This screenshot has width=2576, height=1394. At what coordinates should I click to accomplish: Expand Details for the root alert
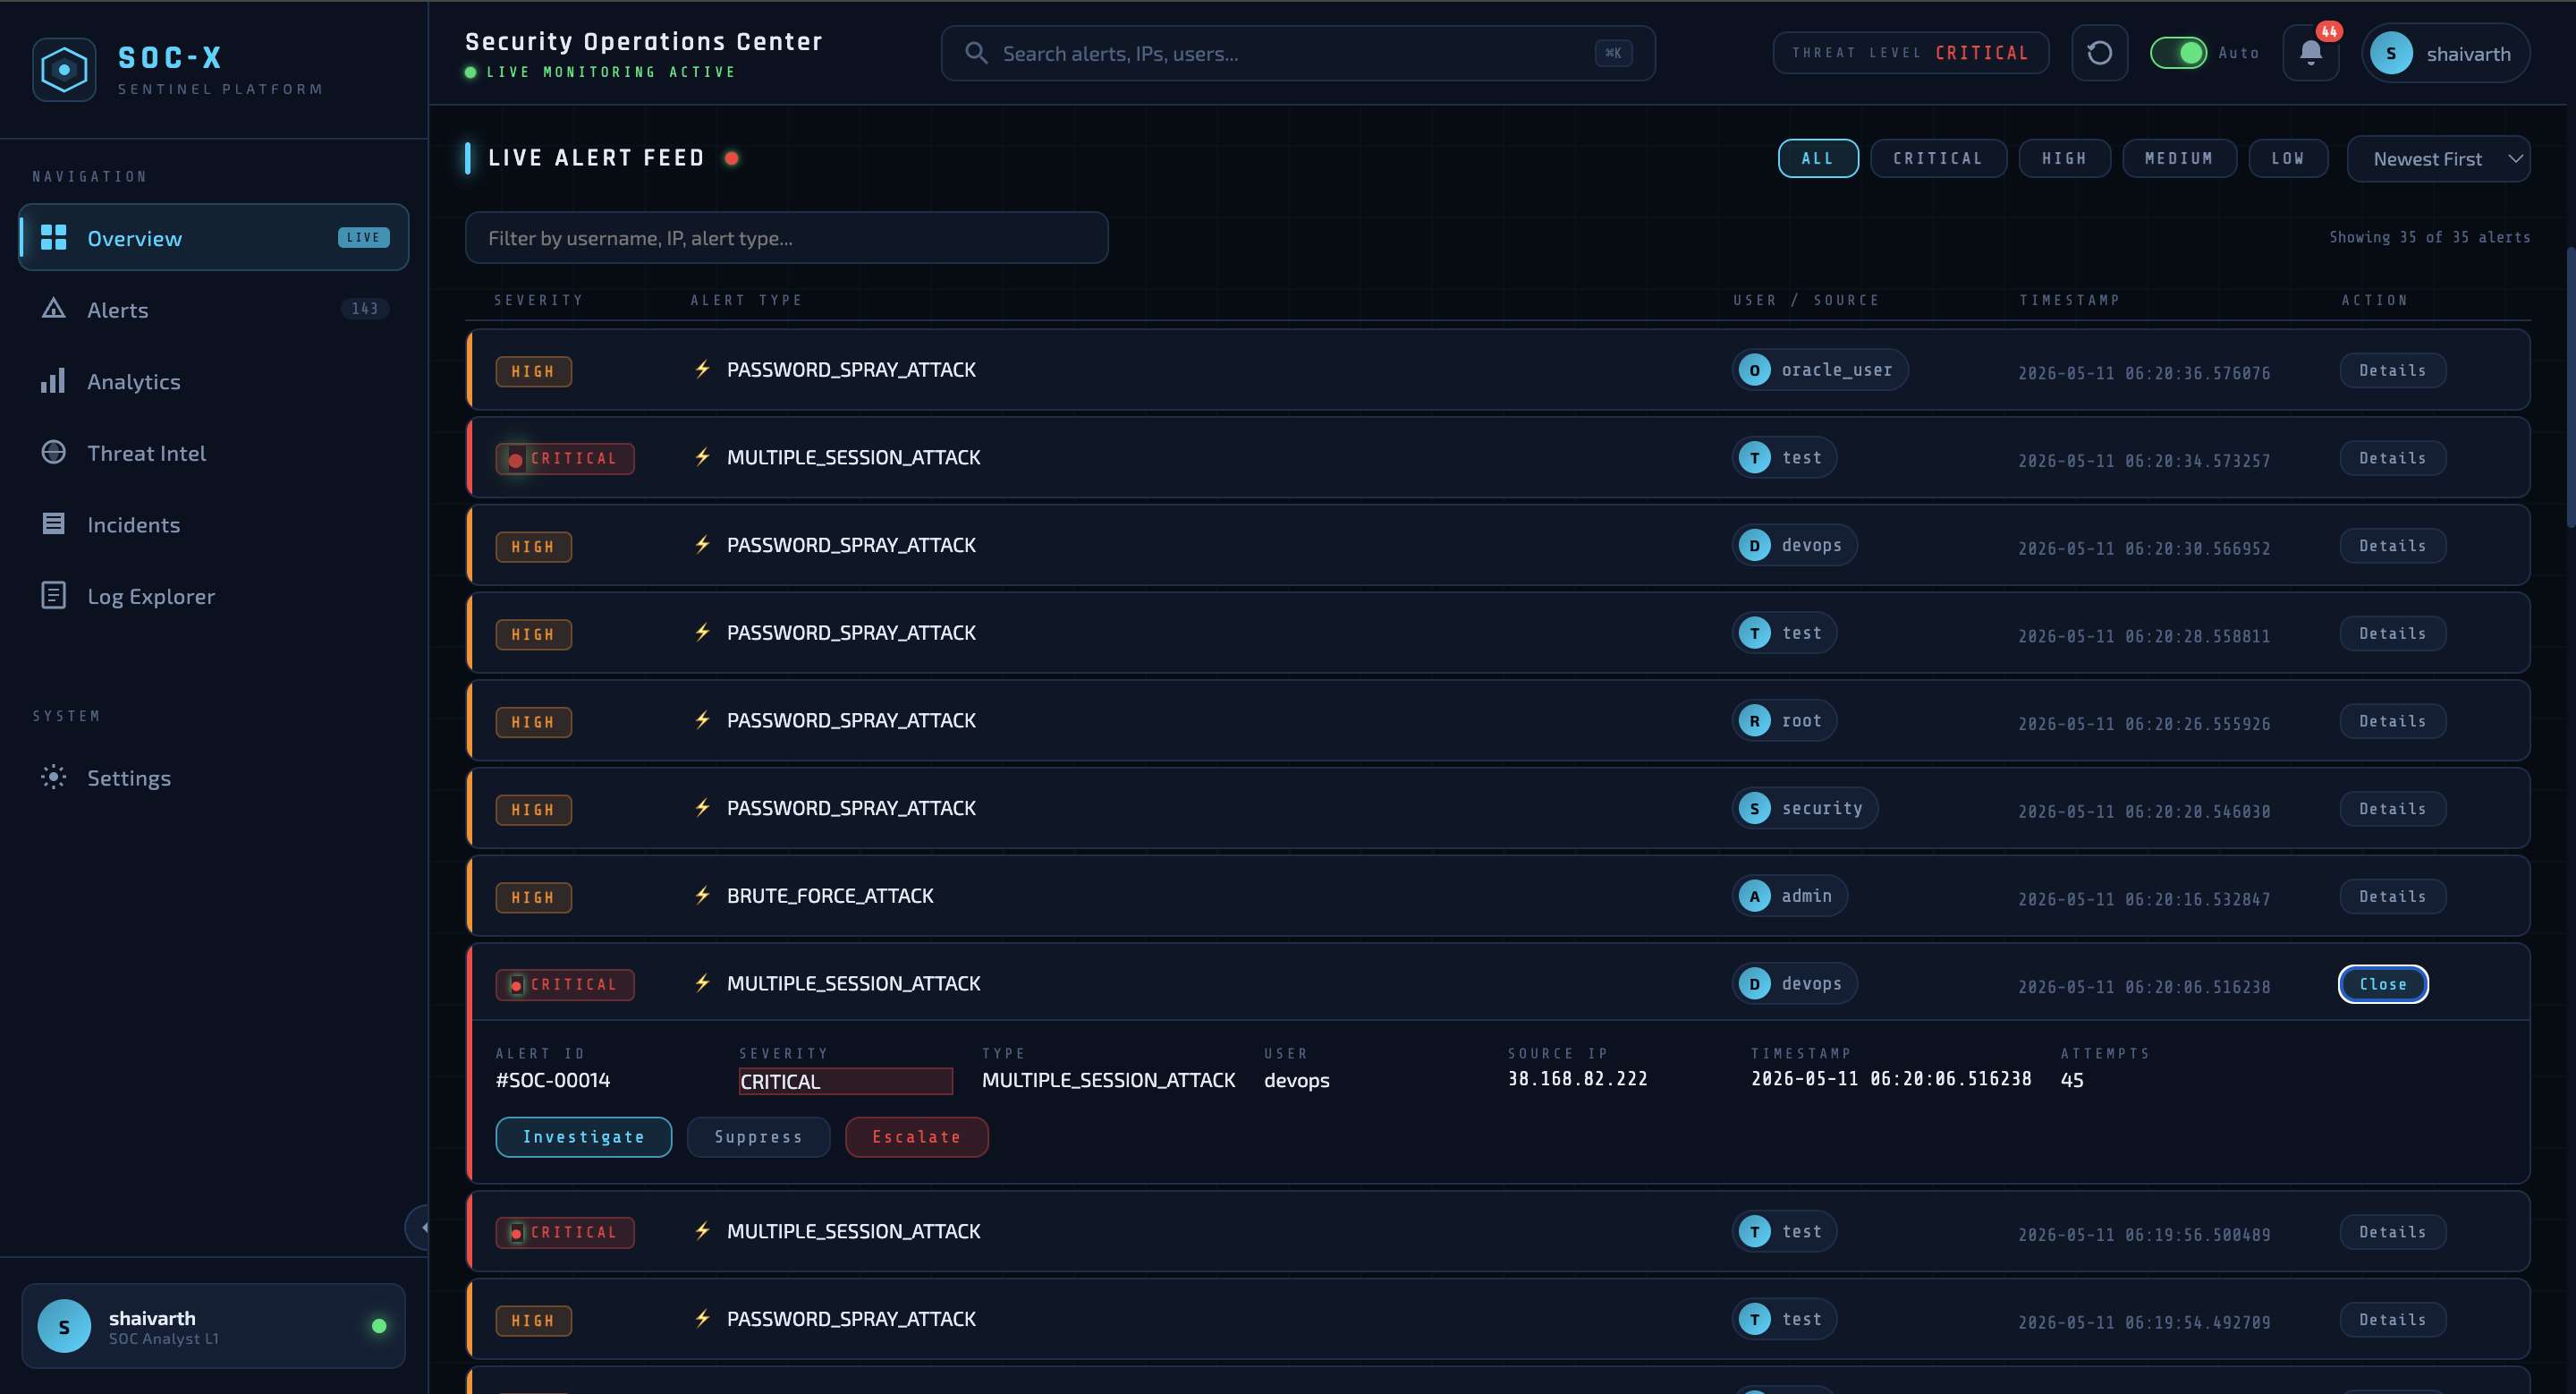2393,721
